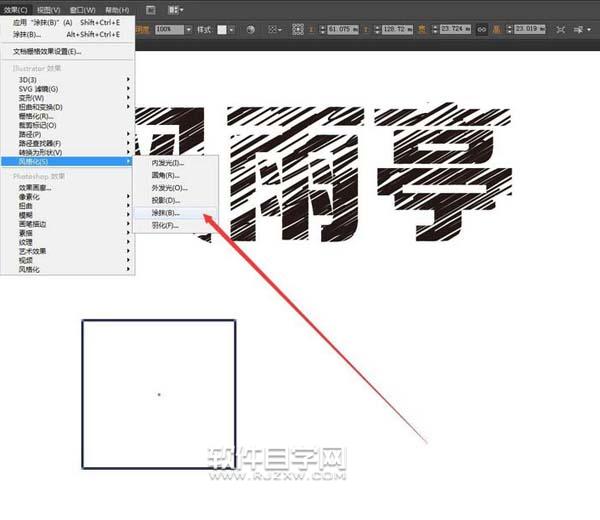Expand the 路径查找器(F) pathfinder submenu
Screen dimensions: 600x520
67,143
